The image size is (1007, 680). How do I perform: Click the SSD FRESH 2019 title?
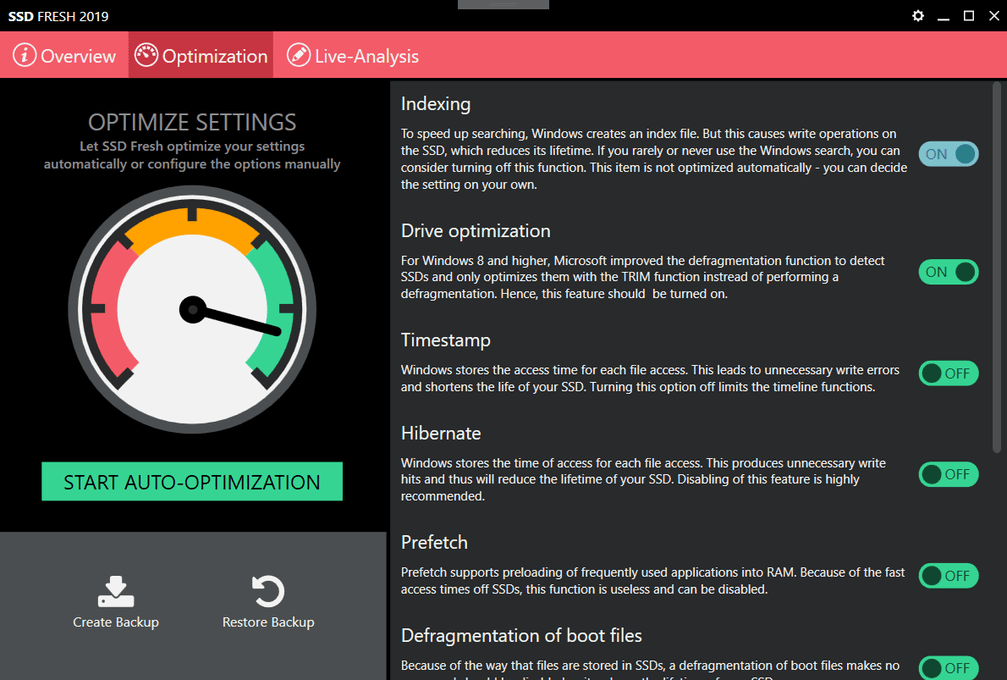[58, 16]
